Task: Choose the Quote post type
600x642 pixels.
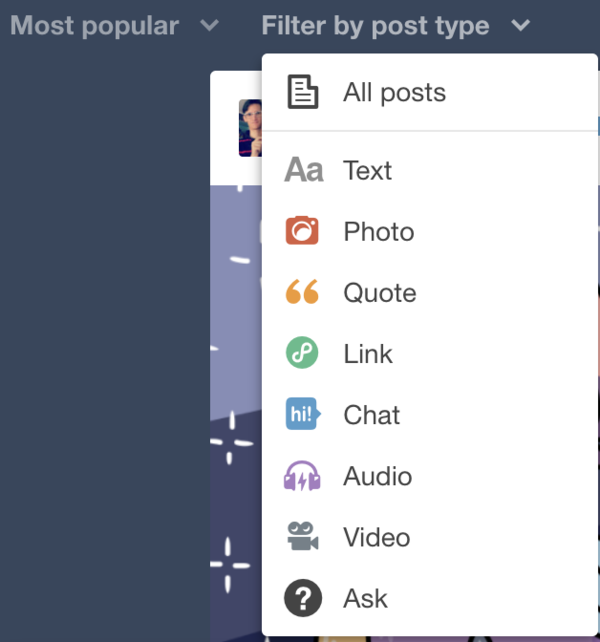Action: [x=430, y=292]
